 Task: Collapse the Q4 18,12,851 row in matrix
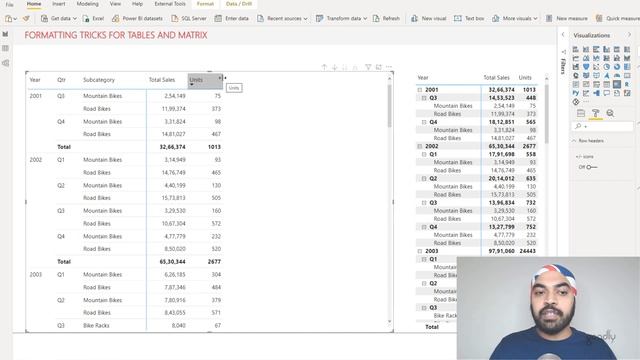coord(424,122)
